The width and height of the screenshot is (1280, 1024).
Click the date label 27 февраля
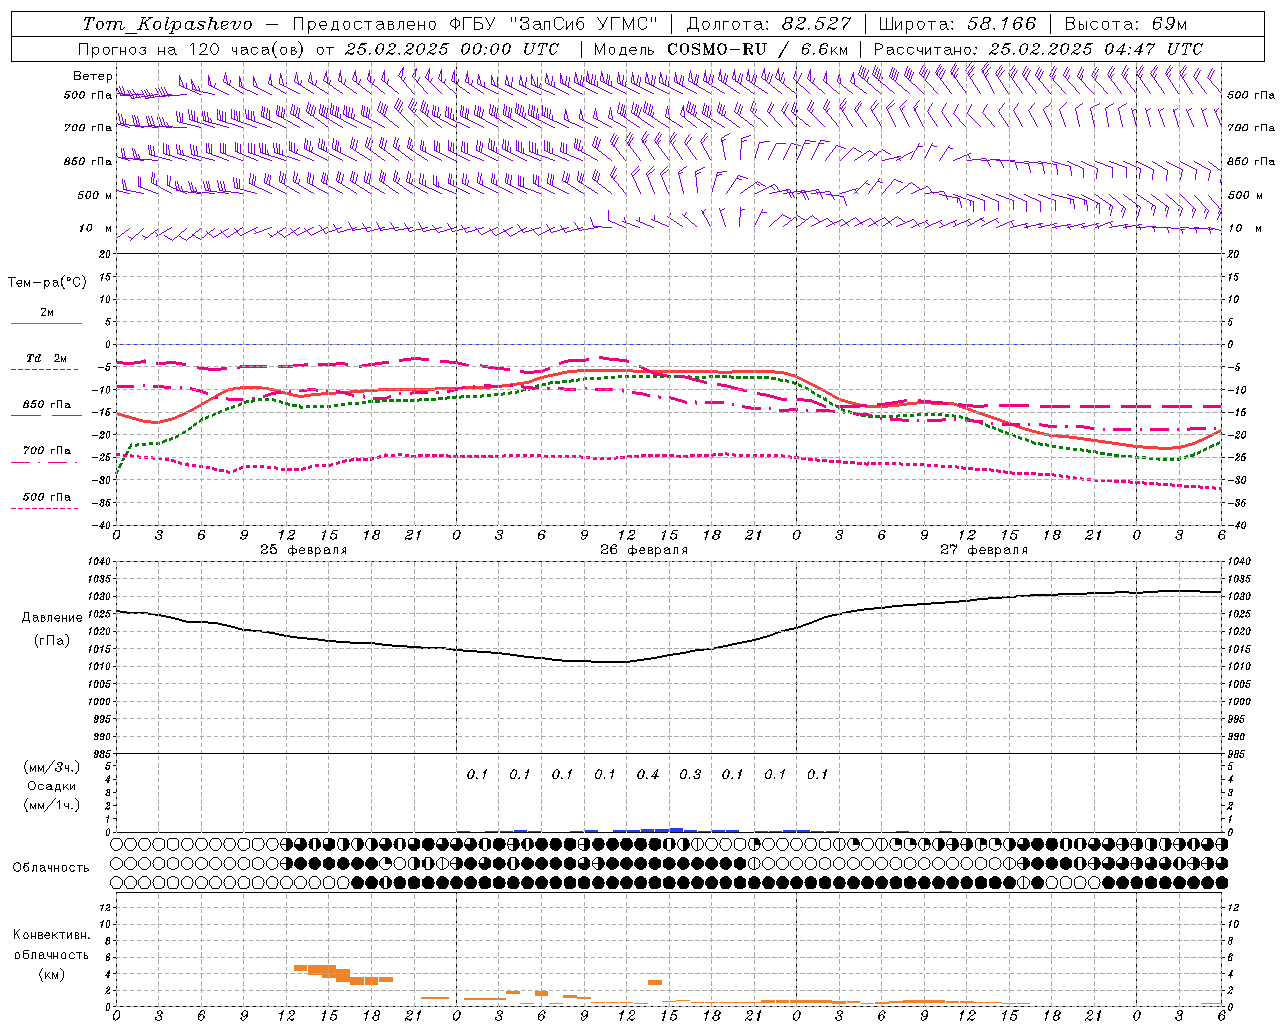[x=984, y=550]
